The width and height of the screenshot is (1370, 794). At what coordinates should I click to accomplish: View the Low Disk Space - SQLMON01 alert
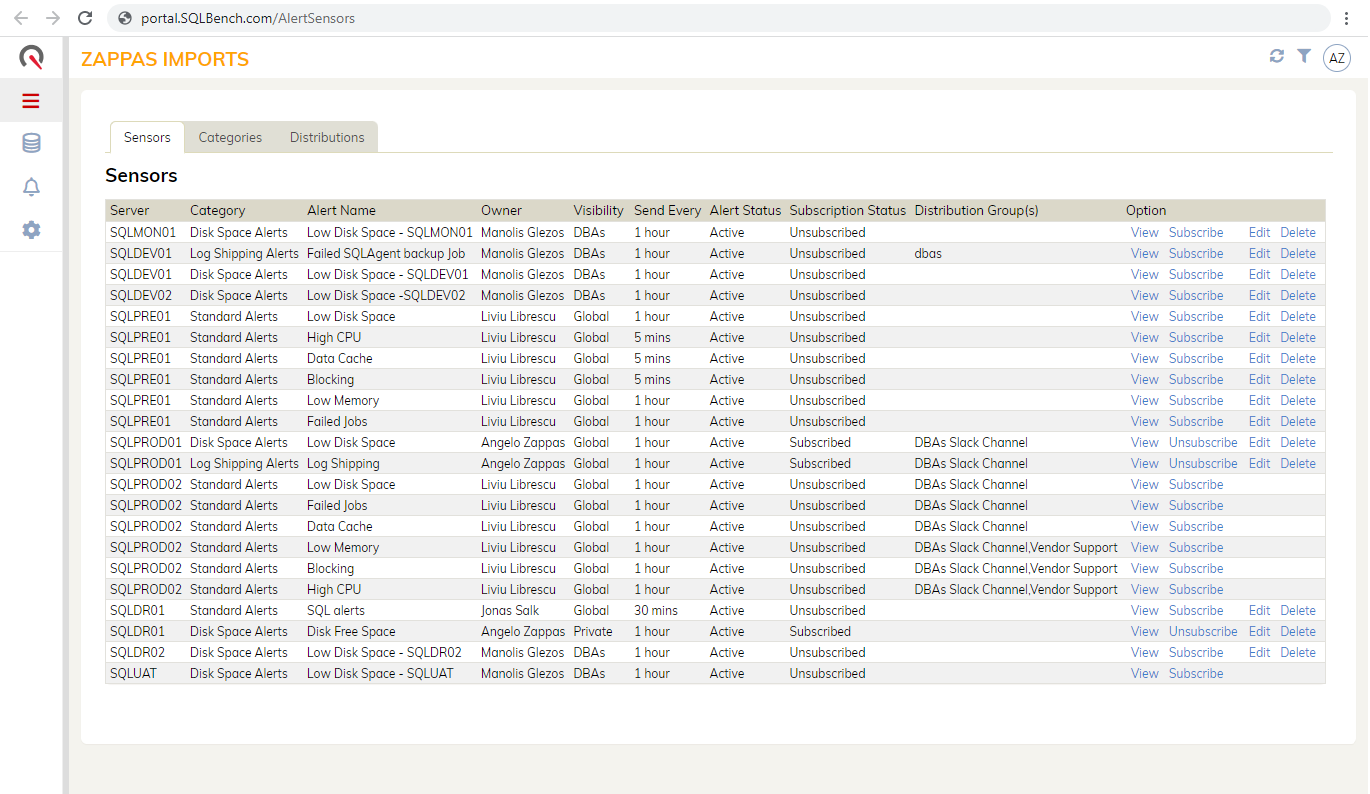click(1144, 232)
